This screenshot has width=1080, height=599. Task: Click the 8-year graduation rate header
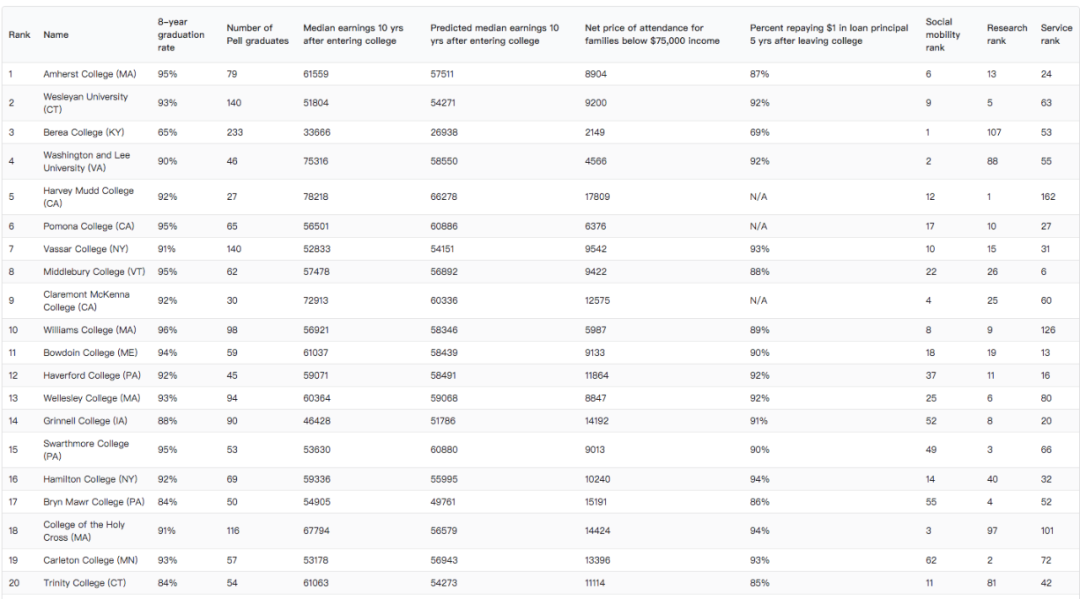pos(181,35)
